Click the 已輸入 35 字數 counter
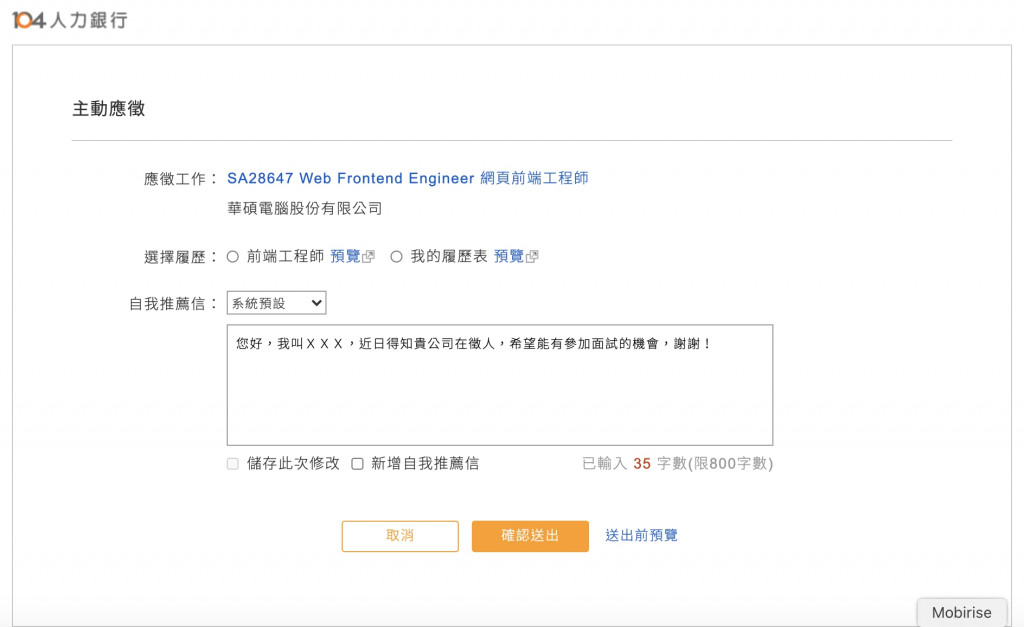 click(x=677, y=464)
